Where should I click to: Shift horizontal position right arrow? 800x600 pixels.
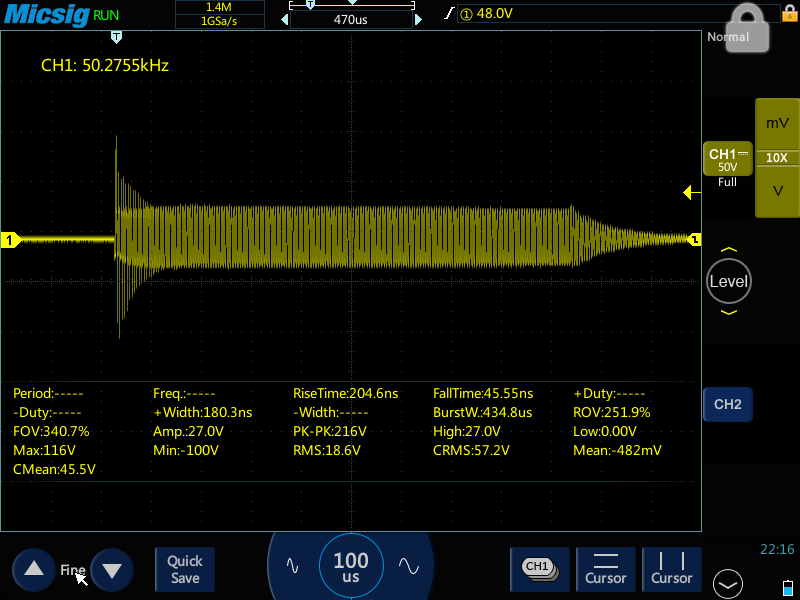(x=418, y=19)
